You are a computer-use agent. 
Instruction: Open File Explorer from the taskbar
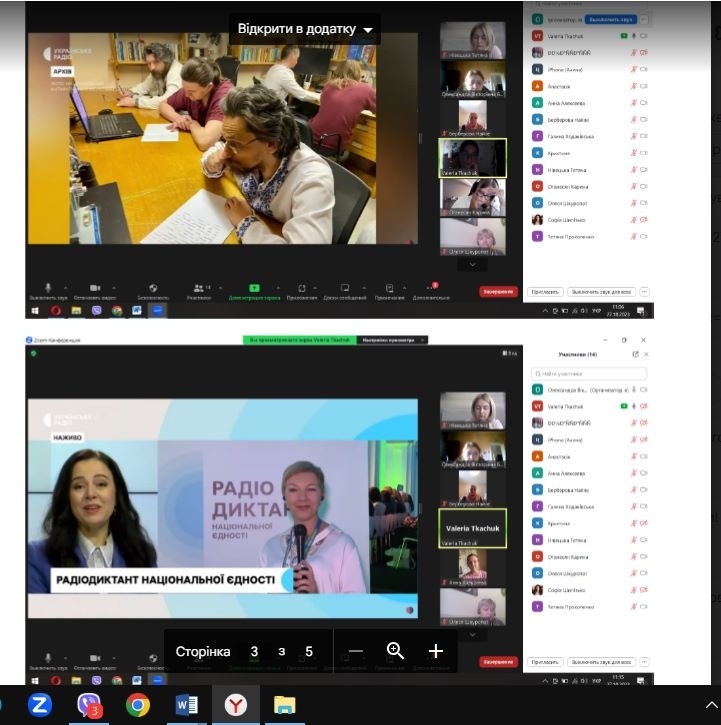pos(285,705)
